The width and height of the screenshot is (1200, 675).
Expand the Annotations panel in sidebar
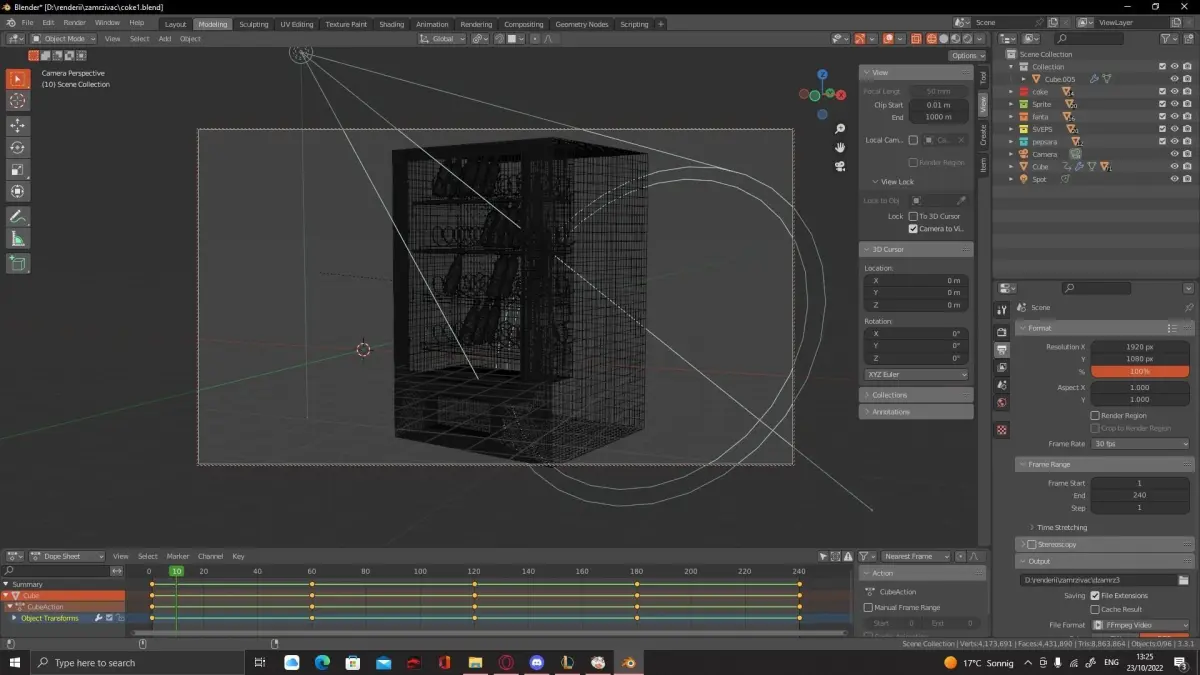916,412
